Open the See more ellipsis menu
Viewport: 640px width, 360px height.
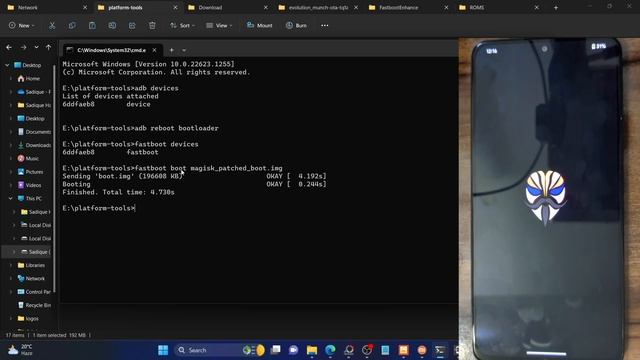[x=324, y=25]
